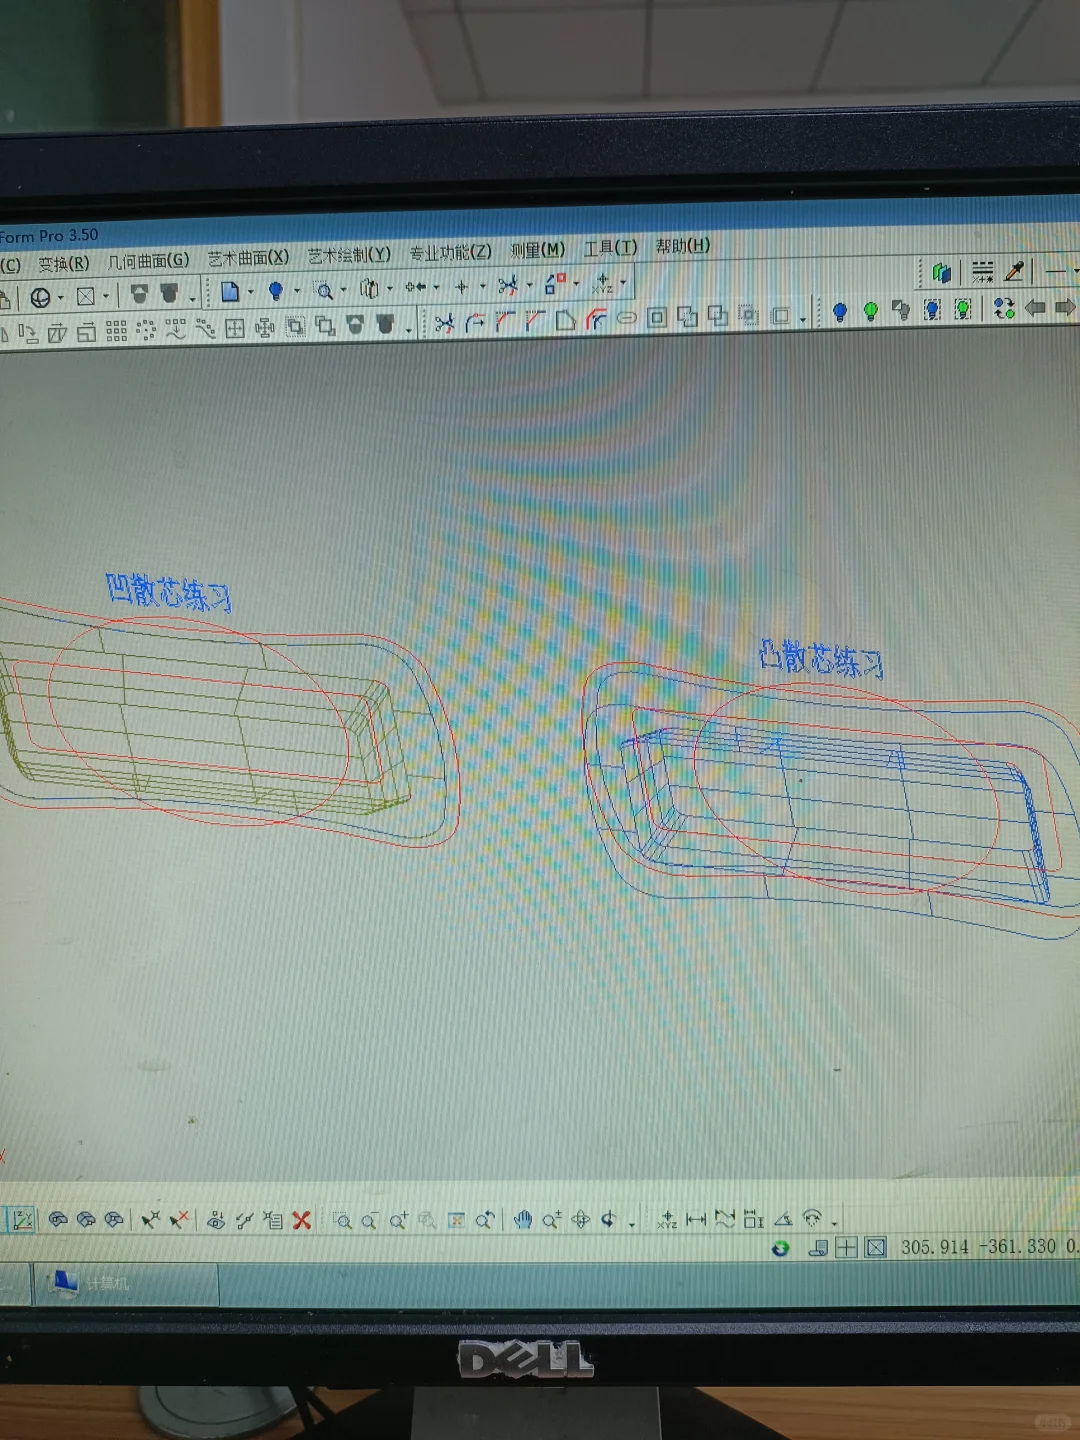This screenshot has height=1440, width=1080.
Task: Click the 计算机 taskbar button
Action: click(125, 1284)
